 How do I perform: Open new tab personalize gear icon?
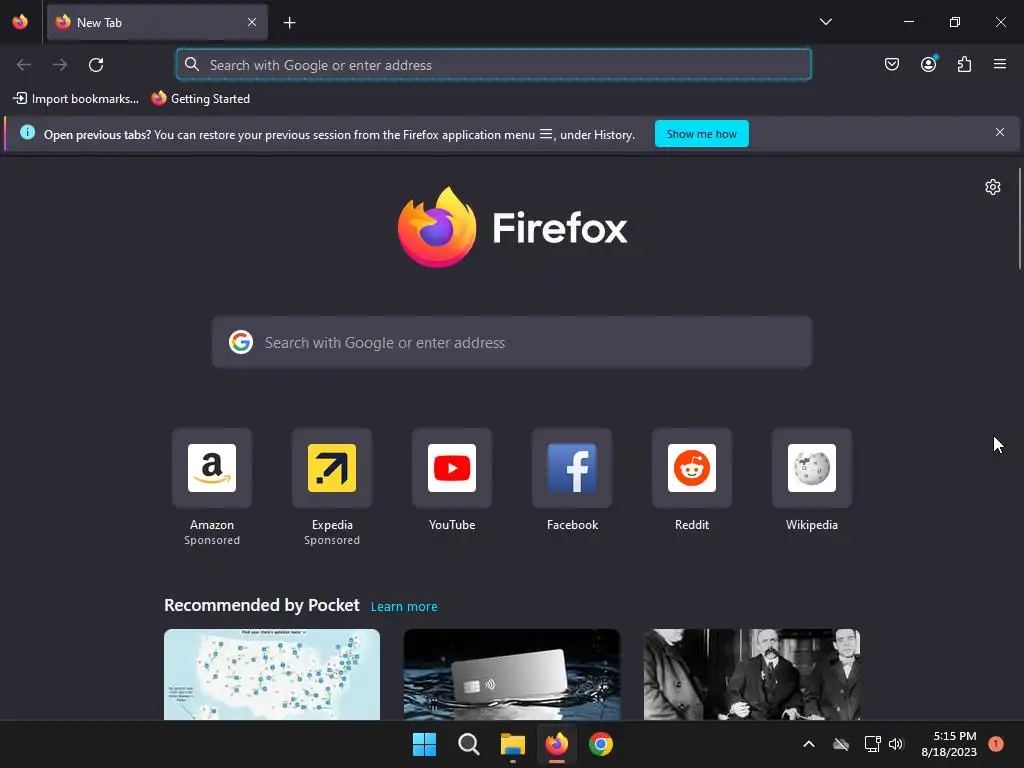pyautogui.click(x=993, y=187)
